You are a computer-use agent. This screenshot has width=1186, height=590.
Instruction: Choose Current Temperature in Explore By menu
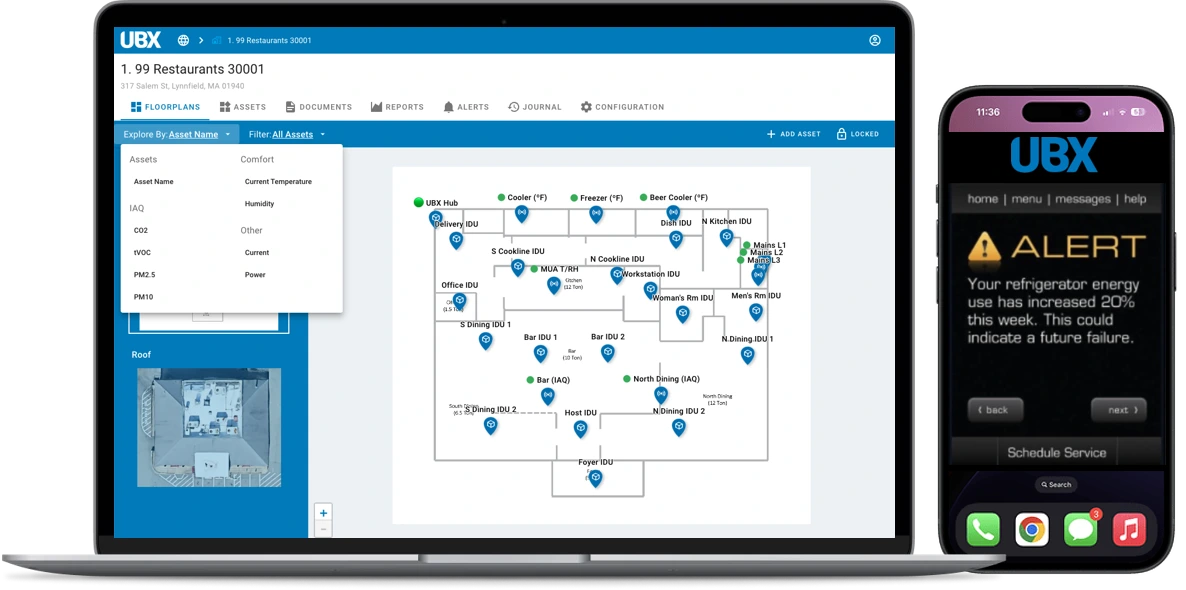point(278,182)
